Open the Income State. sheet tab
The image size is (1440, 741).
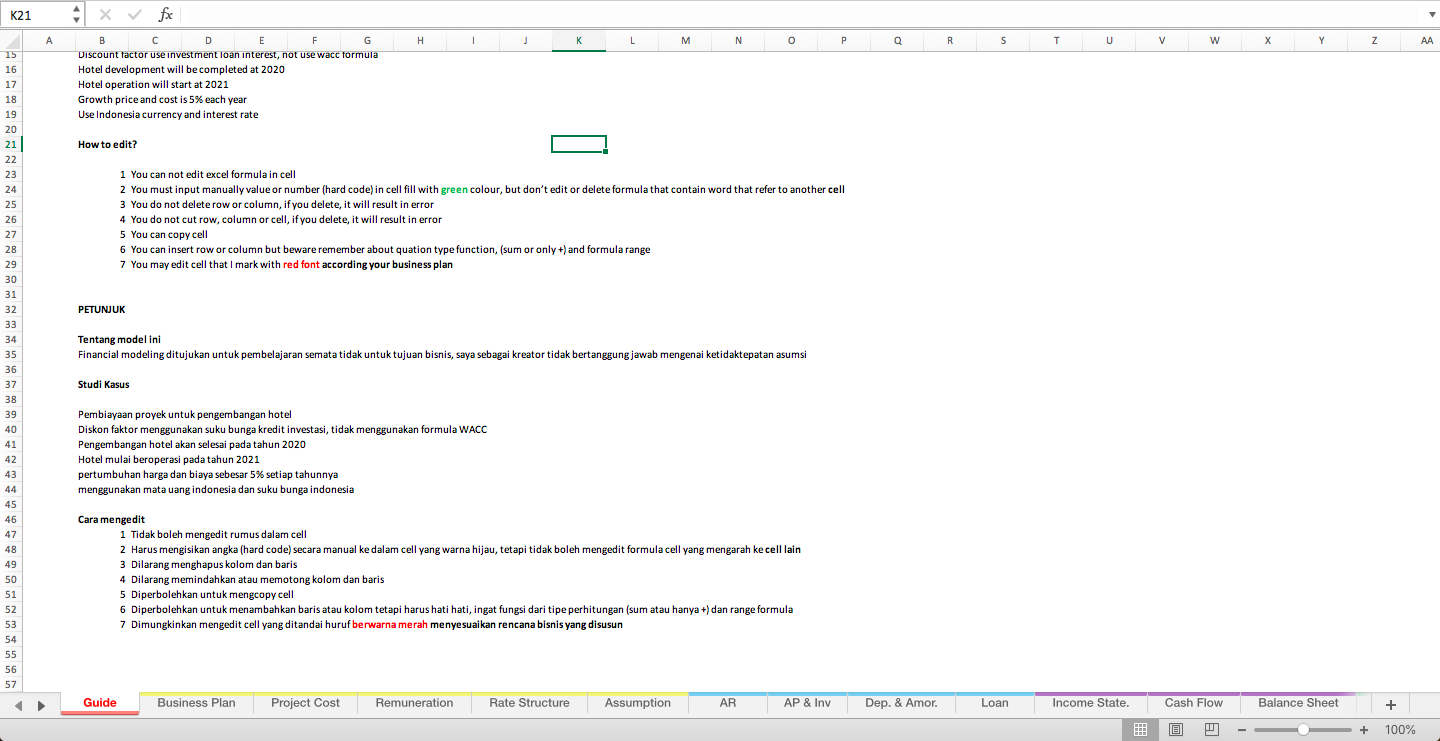pyautogui.click(x=1091, y=703)
